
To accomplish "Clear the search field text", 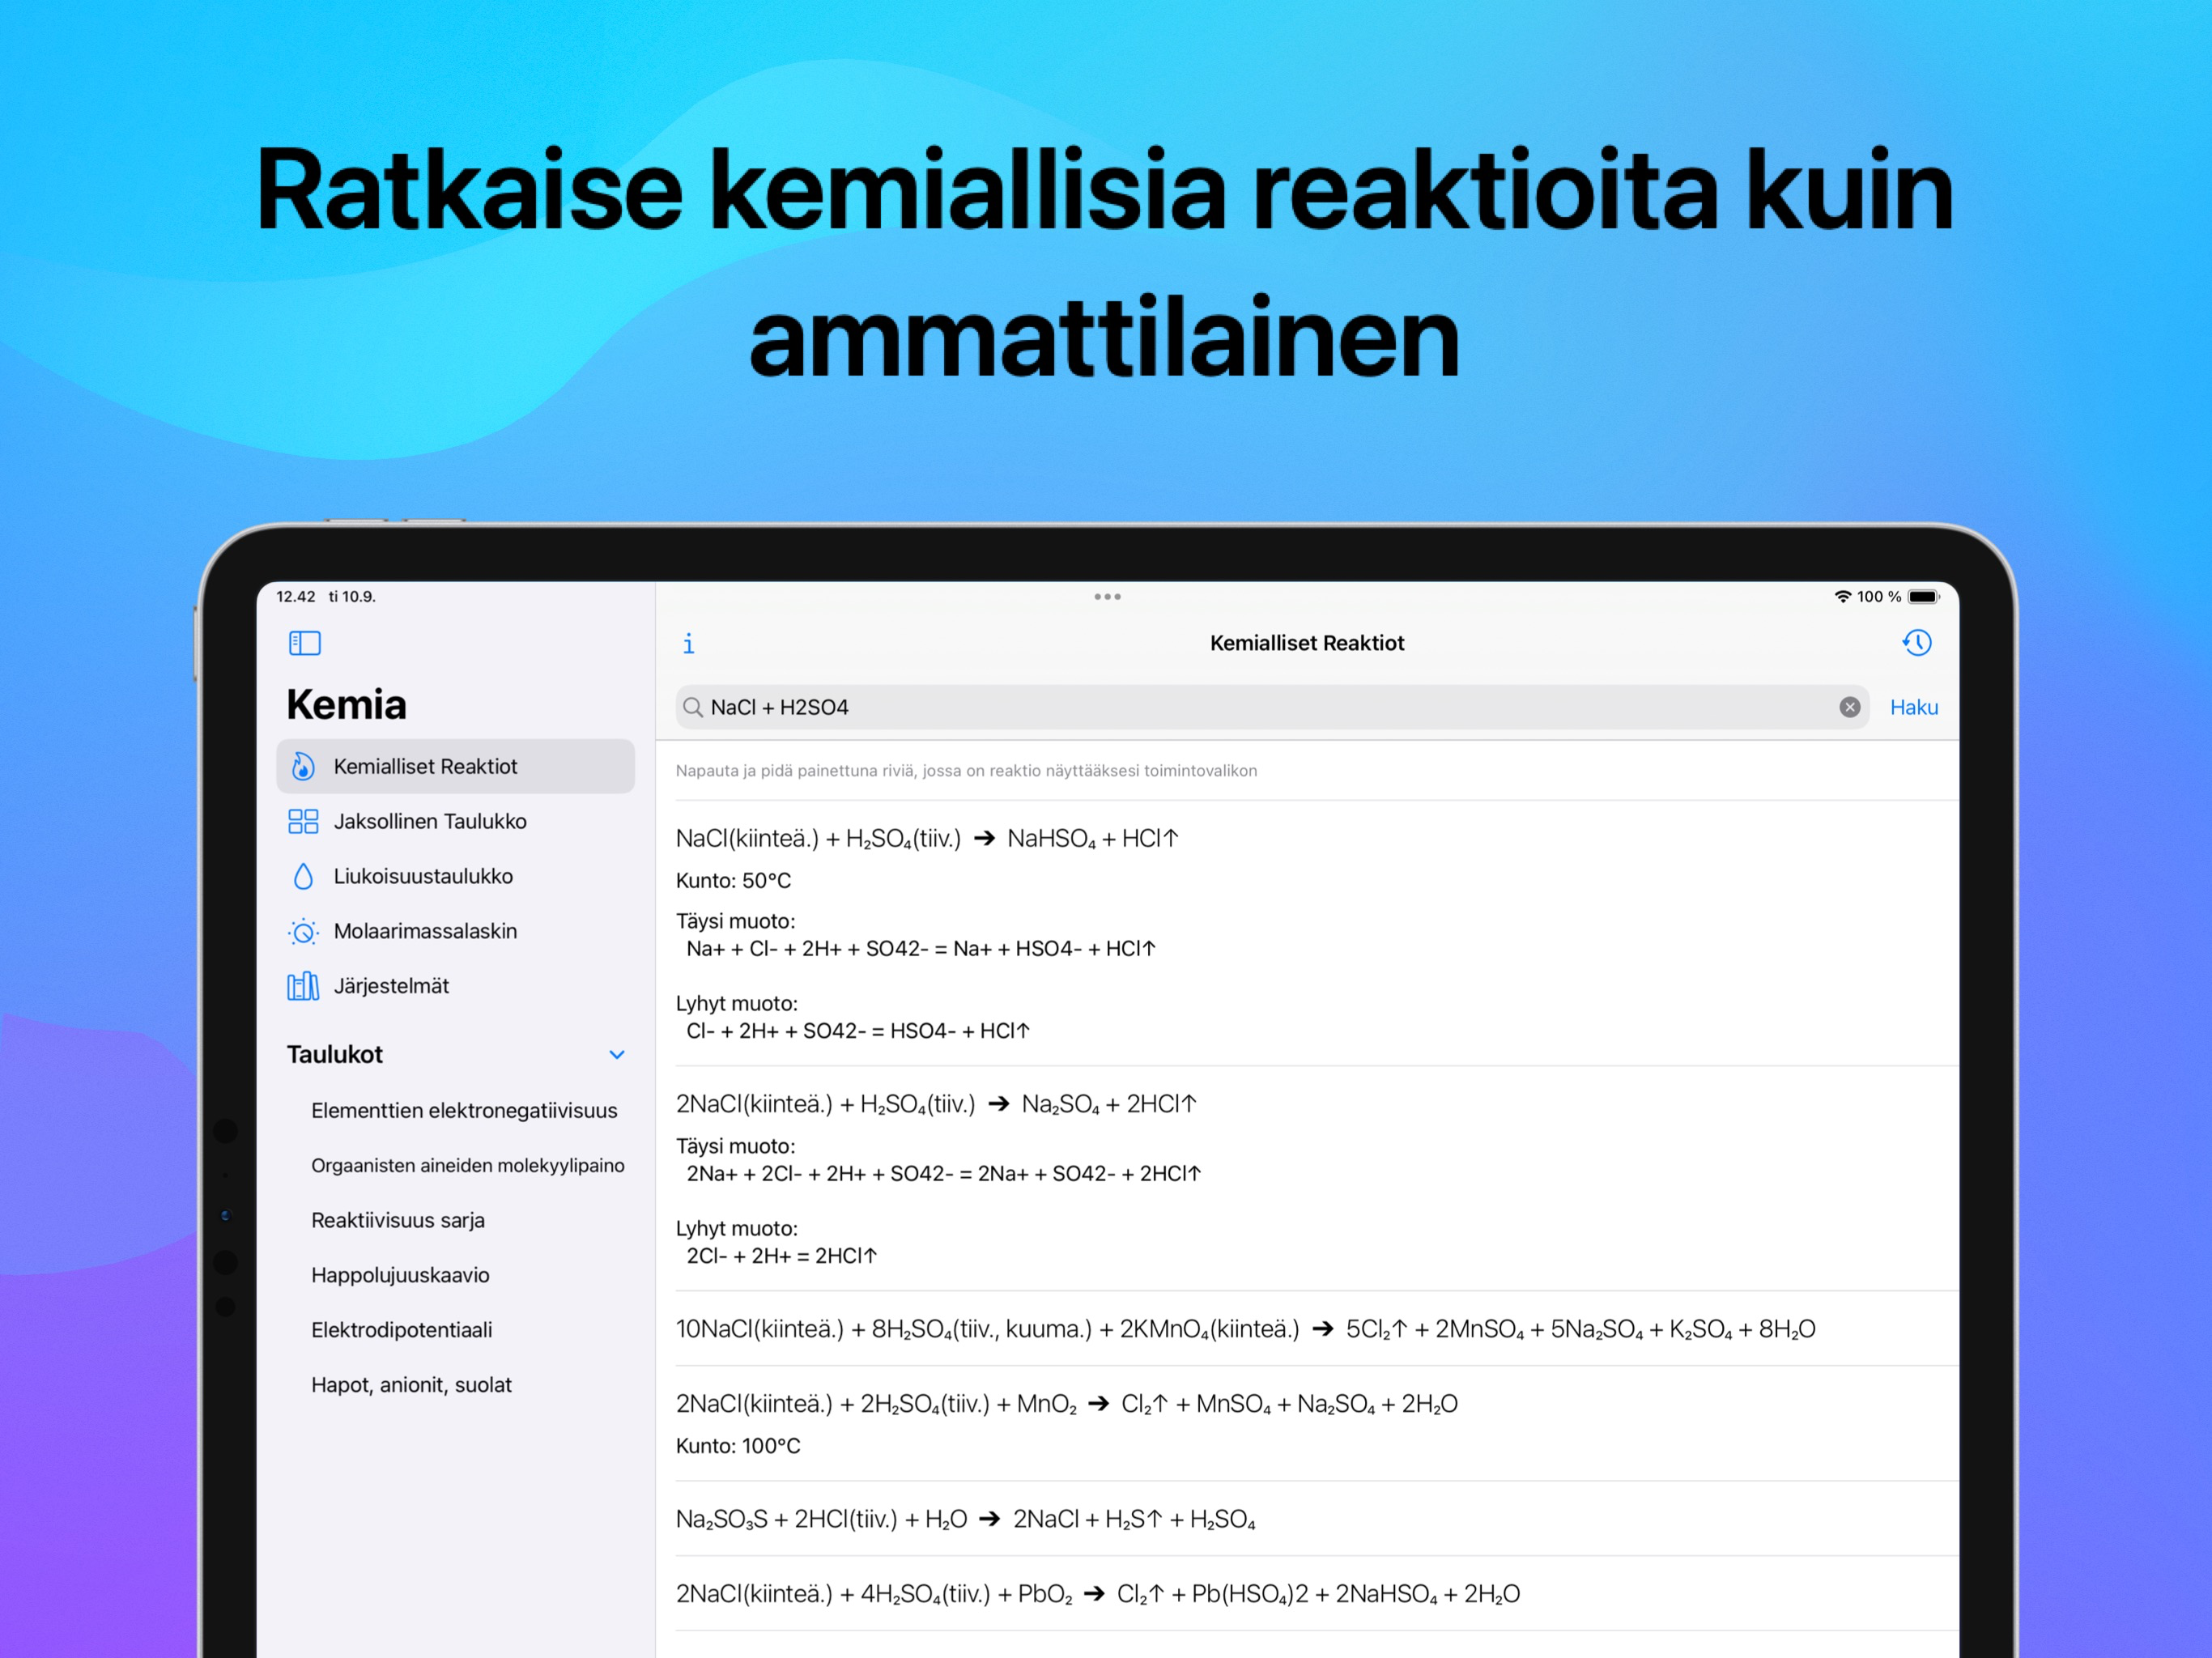I will pos(1849,707).
